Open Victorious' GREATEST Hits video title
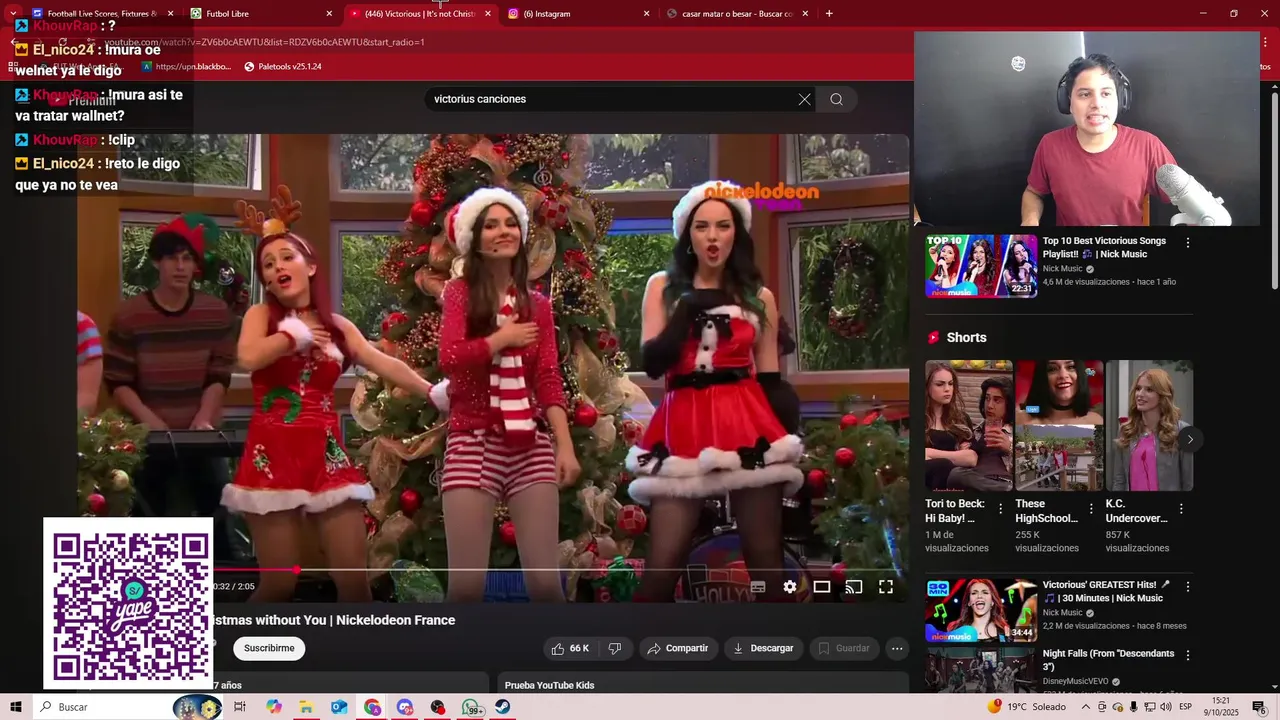Image resolution: width=1280 pixels, height=720 pixels. click(x=1106, y=591)
